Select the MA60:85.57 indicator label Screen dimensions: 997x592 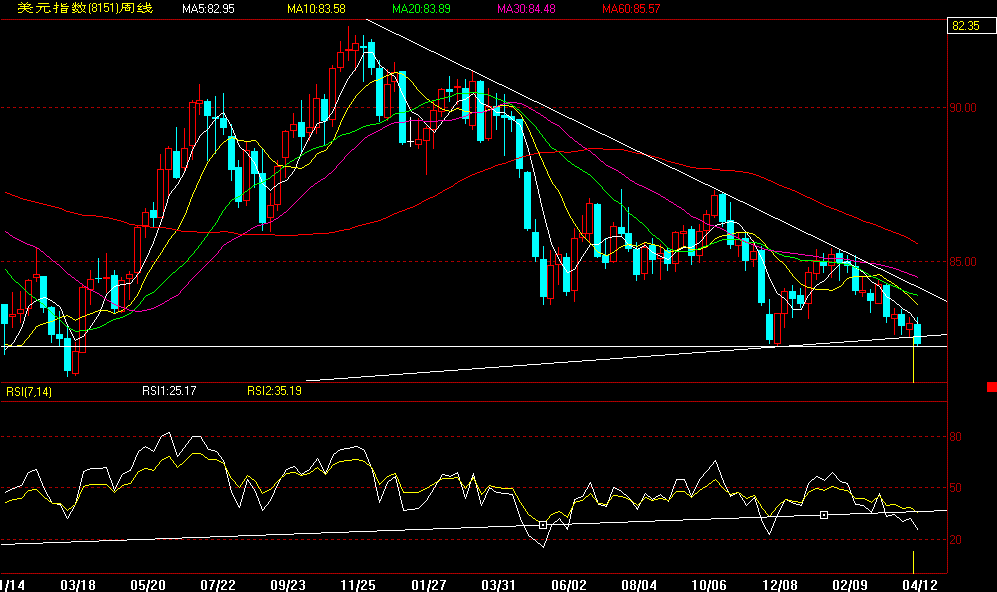pos(631,9)
